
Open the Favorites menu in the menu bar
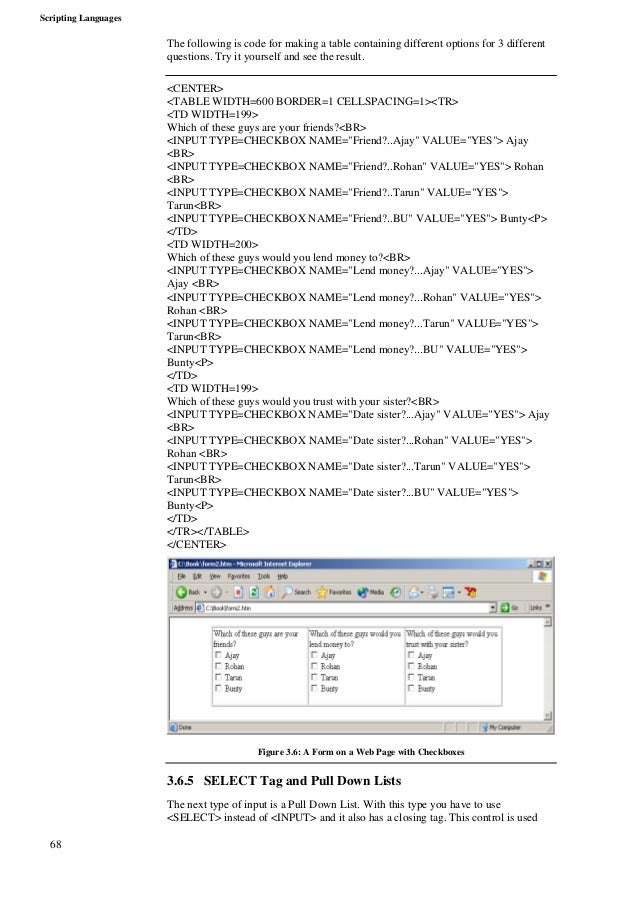tap(238, 576)
